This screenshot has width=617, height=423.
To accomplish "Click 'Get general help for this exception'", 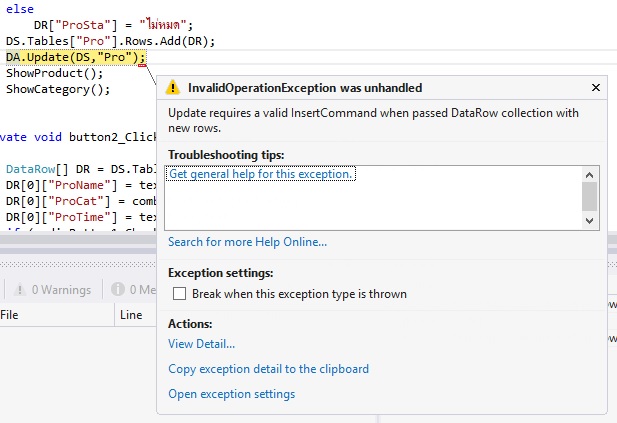I will point(261,174).
